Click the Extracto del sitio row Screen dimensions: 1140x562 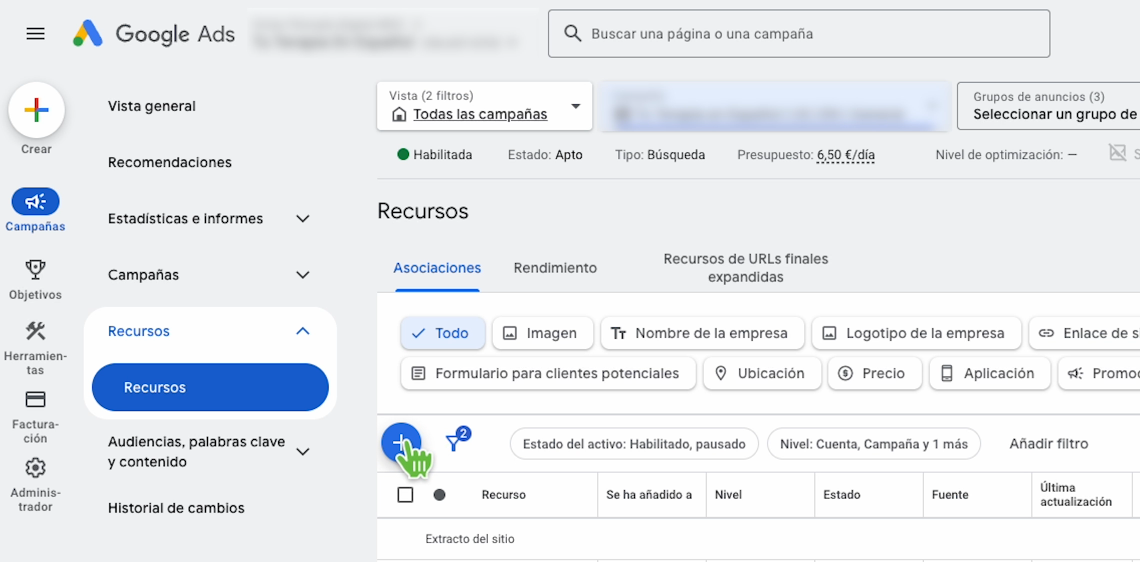470,539
